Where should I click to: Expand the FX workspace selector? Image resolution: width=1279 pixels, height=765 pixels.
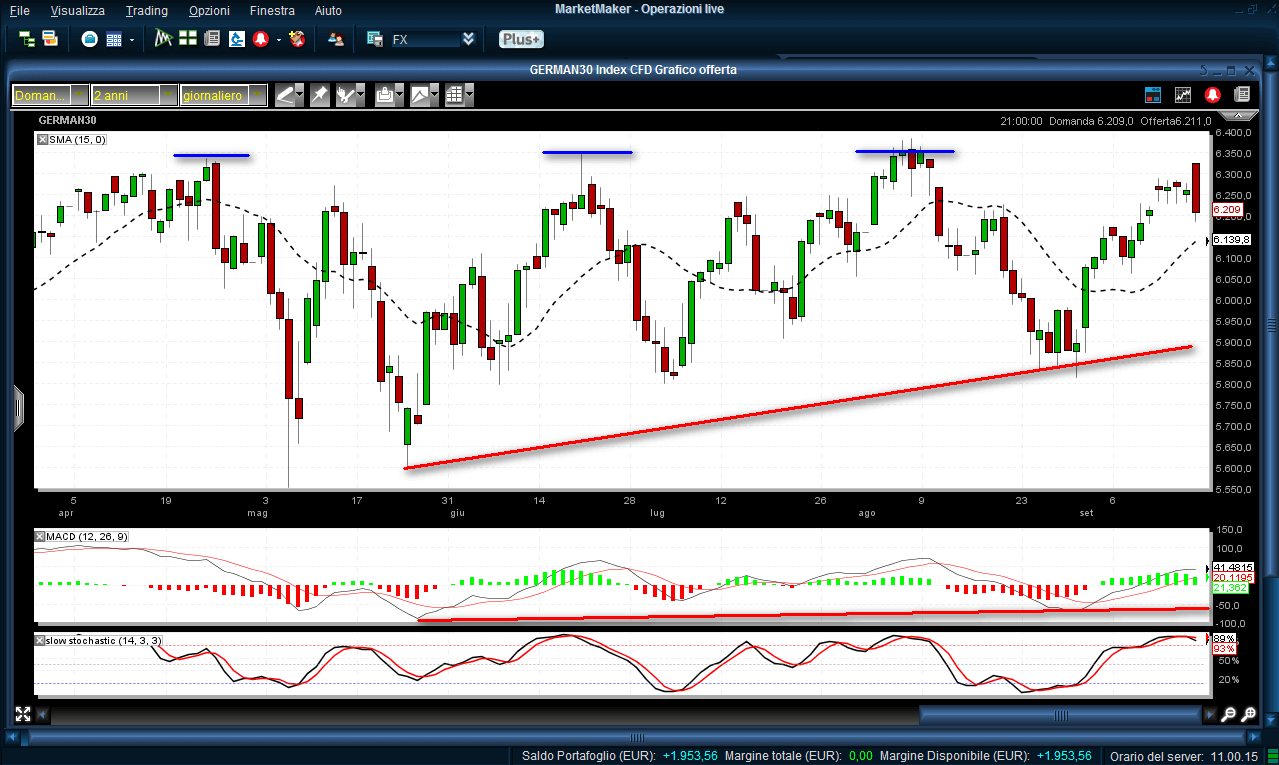(x=468, y=39)
